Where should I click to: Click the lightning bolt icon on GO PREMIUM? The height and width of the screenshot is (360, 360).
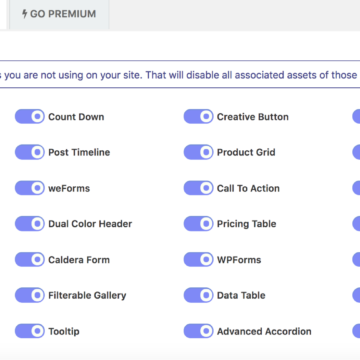(x=24, y=14)
